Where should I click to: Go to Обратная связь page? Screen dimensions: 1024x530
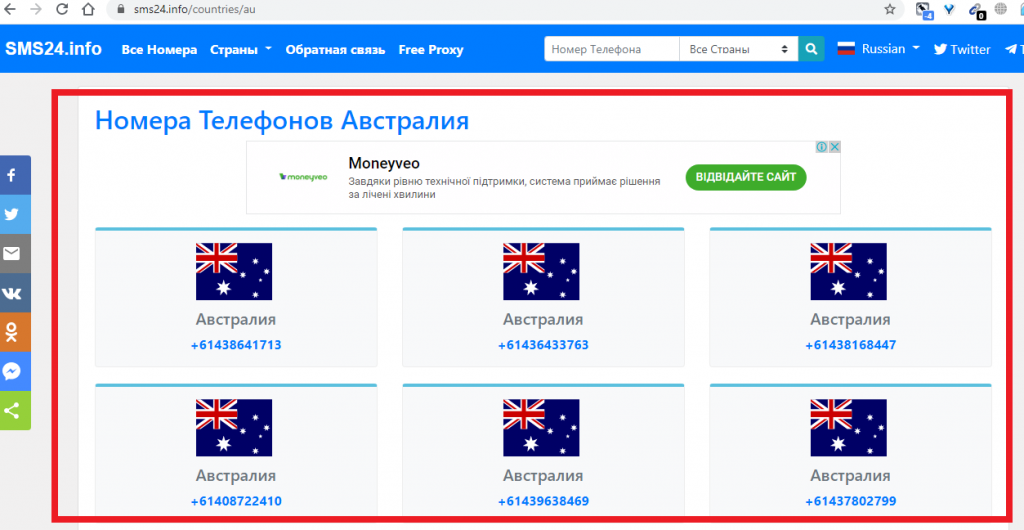point(335,49)
